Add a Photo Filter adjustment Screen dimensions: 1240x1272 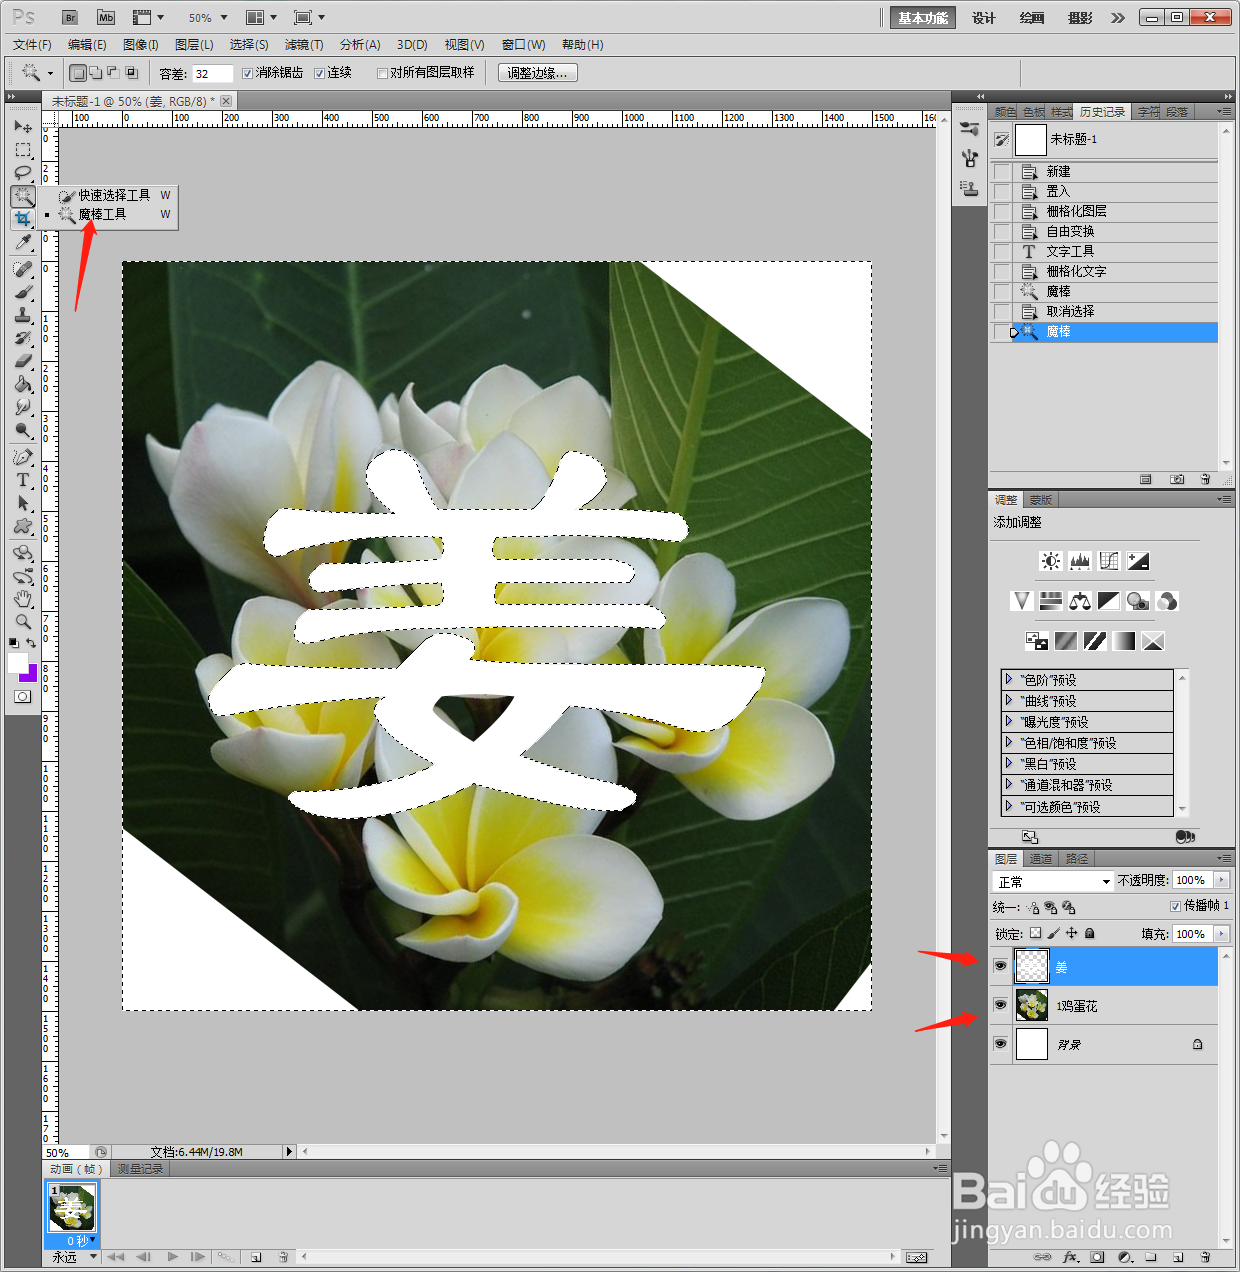point(1138,601)
